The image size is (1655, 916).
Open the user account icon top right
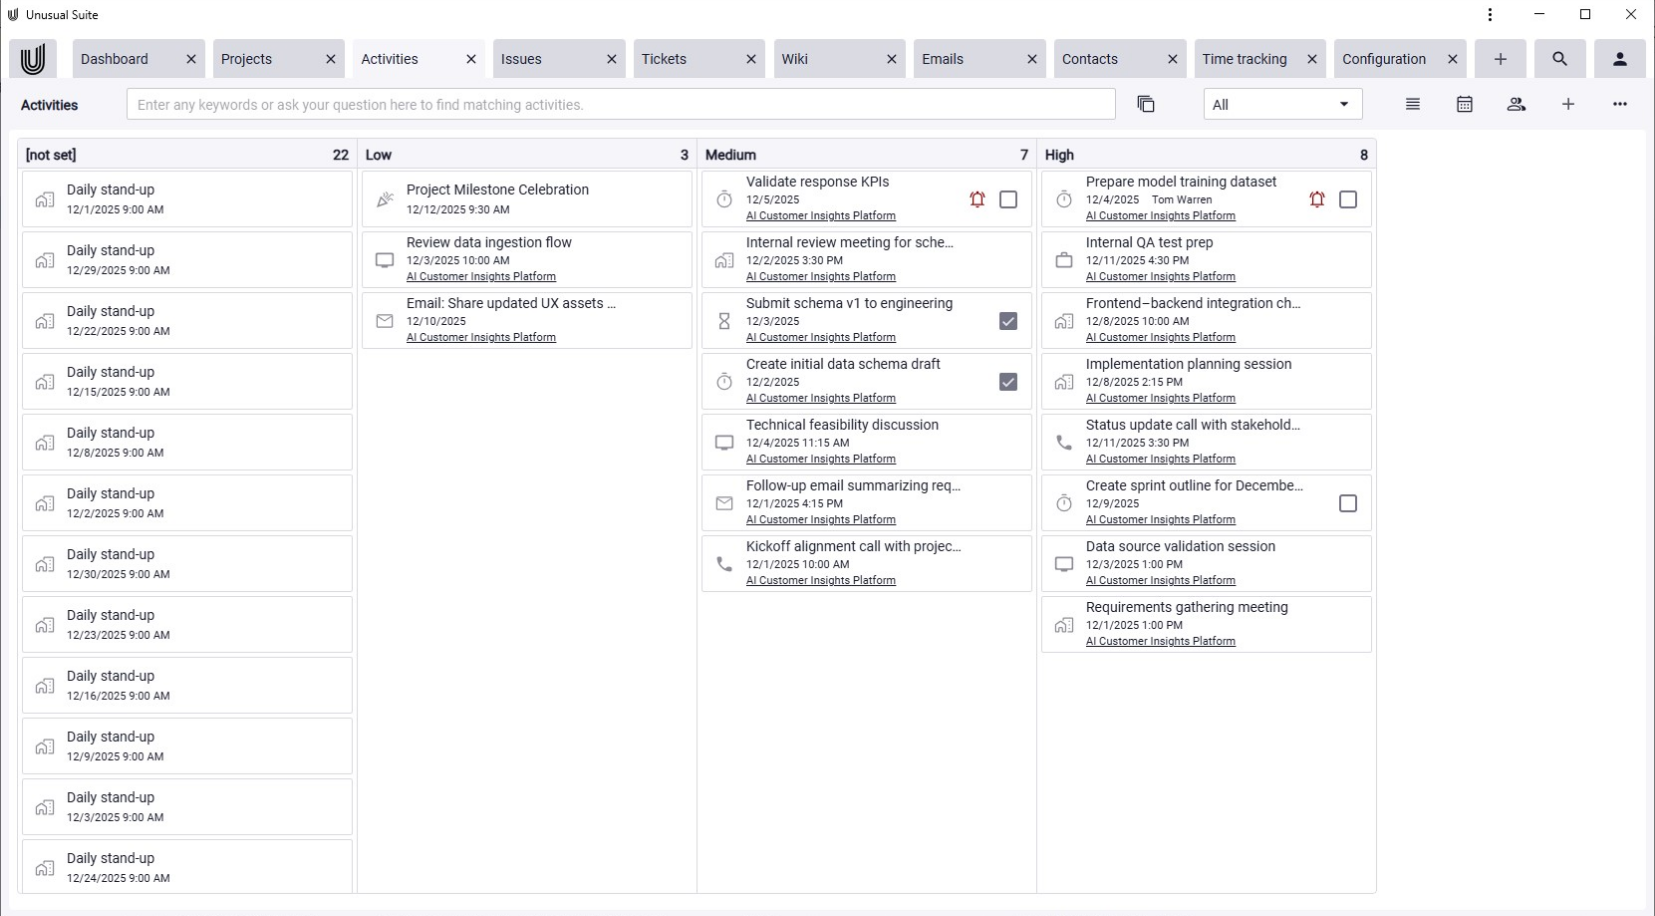pyautogui.click(x=1619, y=59)
